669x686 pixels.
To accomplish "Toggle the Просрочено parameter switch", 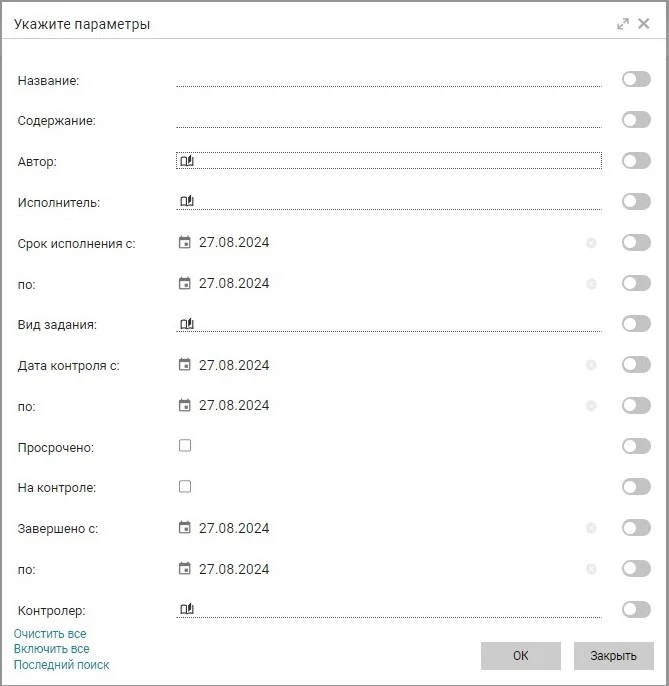I will point(636,446).
